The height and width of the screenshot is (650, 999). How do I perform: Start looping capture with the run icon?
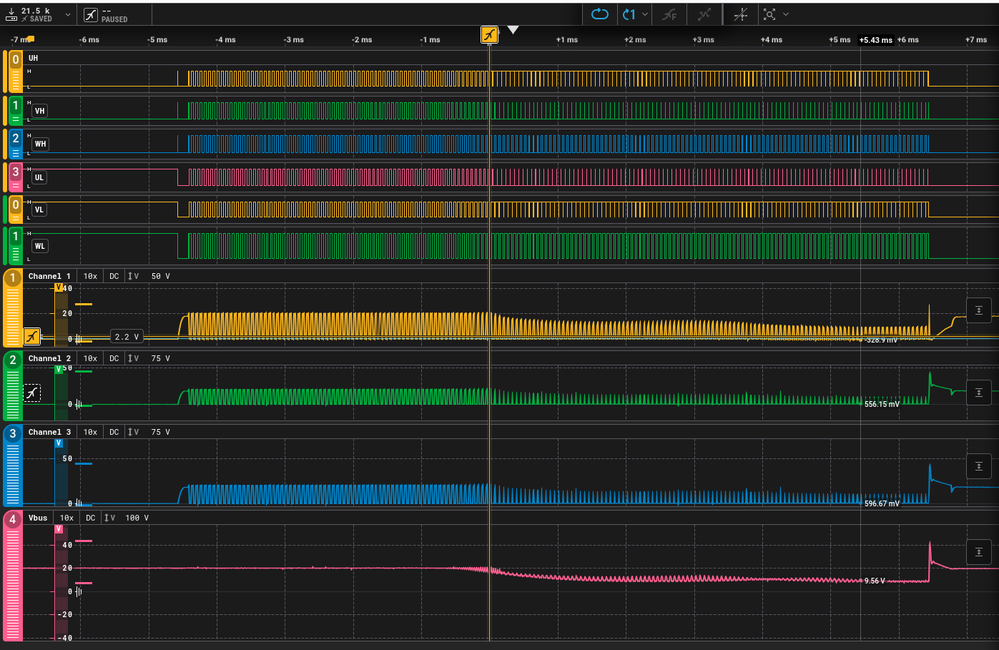(x=600, y=14)
